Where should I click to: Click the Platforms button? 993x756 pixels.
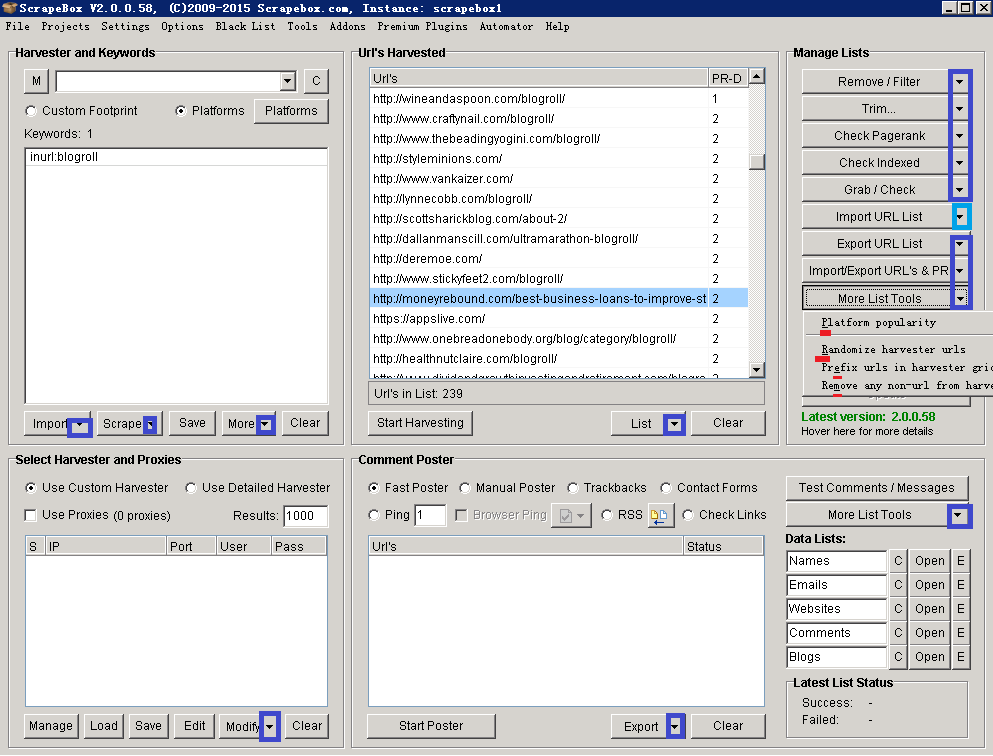(291, 111)
